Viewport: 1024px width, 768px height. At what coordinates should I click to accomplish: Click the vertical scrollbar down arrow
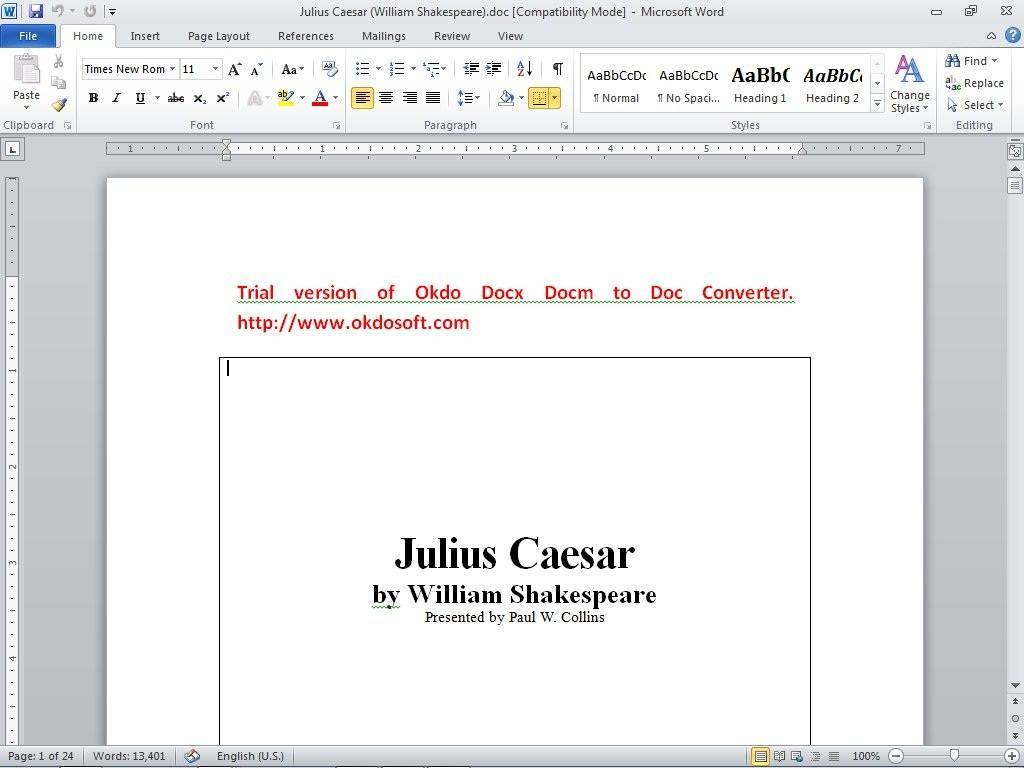click(1015, 685)
